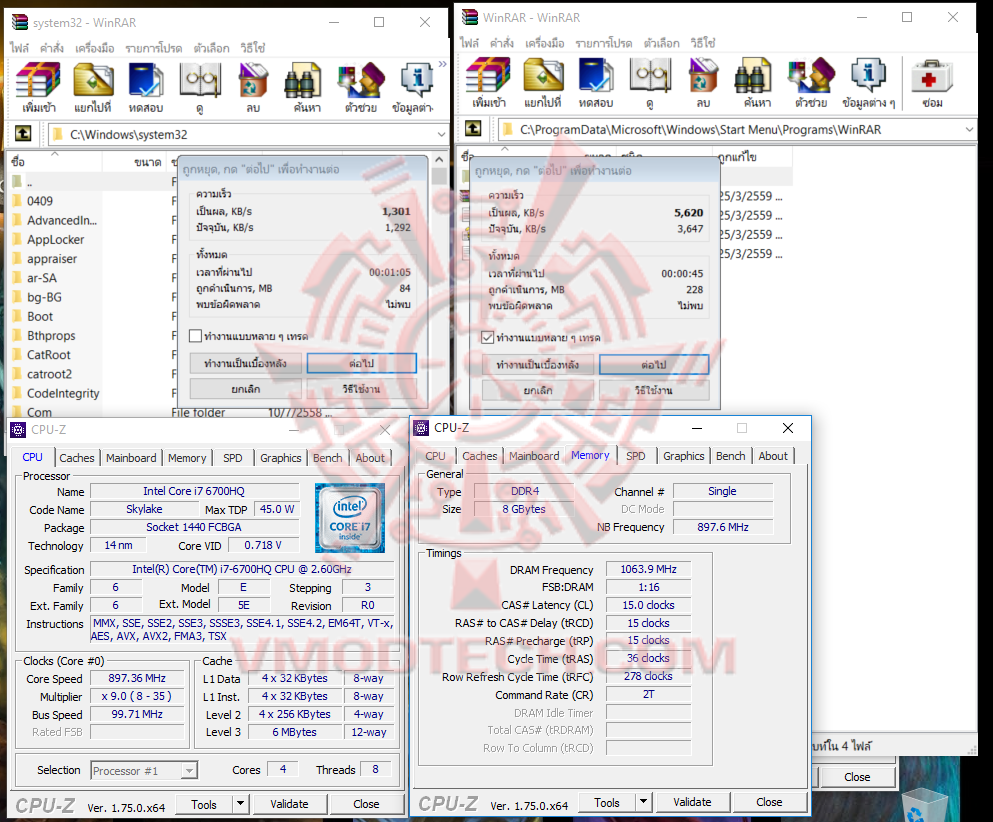Viewport: 993px width, 822px height.
Task: Click Name column header in system32 WinRAR
Action: click(54, 161)
